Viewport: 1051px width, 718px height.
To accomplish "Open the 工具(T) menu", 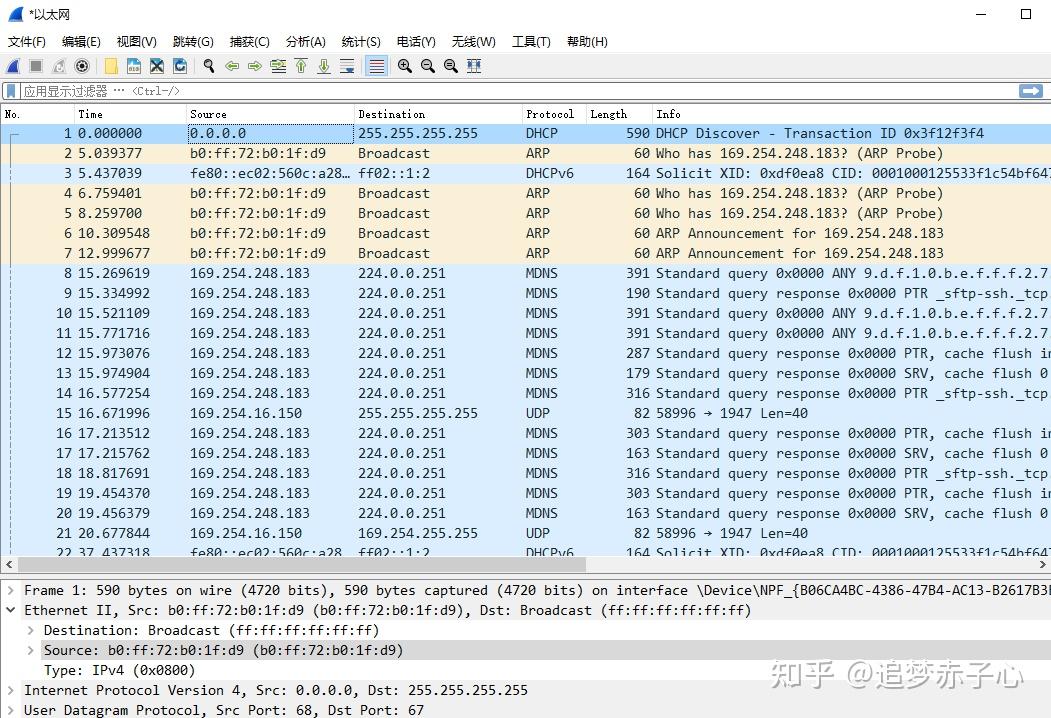I will 532,42.
